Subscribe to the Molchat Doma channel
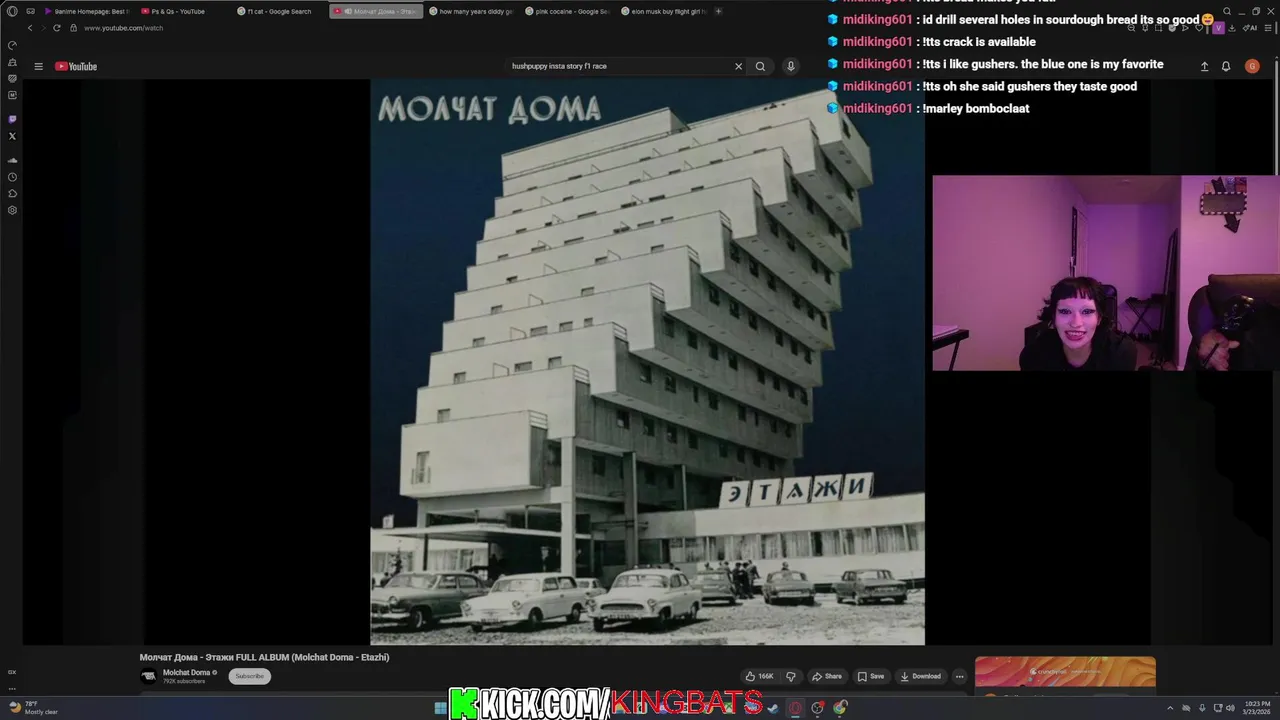 [x=250, y=676]
